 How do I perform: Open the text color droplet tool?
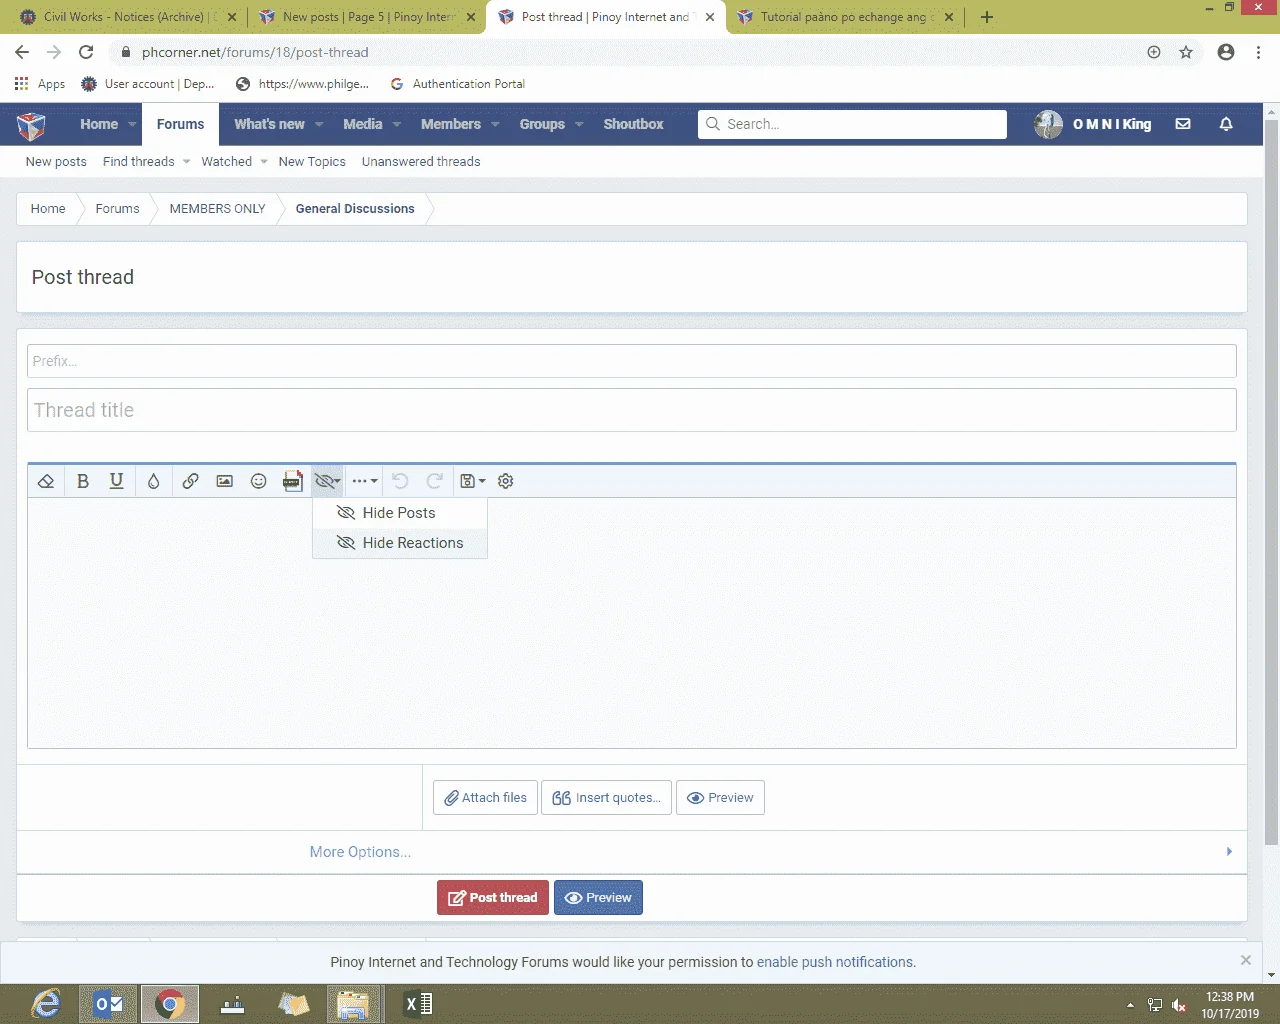(x=153, y=481)
